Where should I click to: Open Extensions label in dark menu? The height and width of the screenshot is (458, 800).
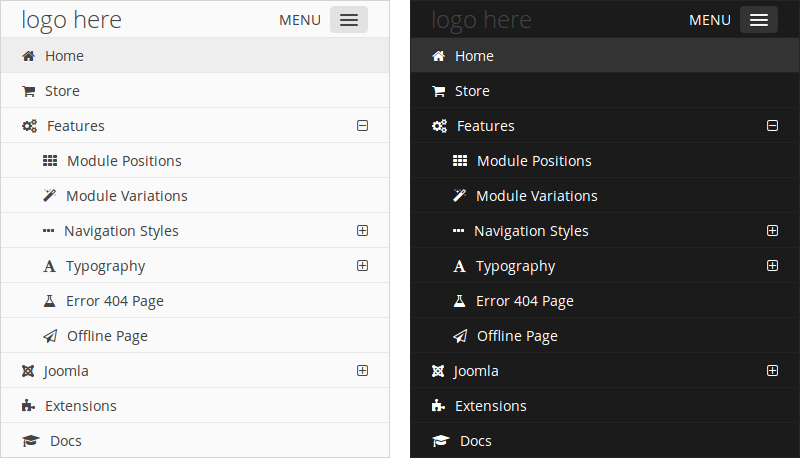pos(491,406)
